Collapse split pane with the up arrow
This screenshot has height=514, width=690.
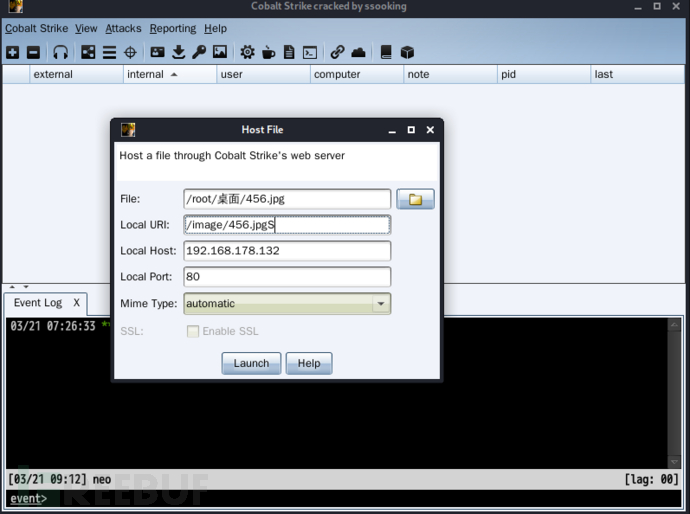coord(12,287)
